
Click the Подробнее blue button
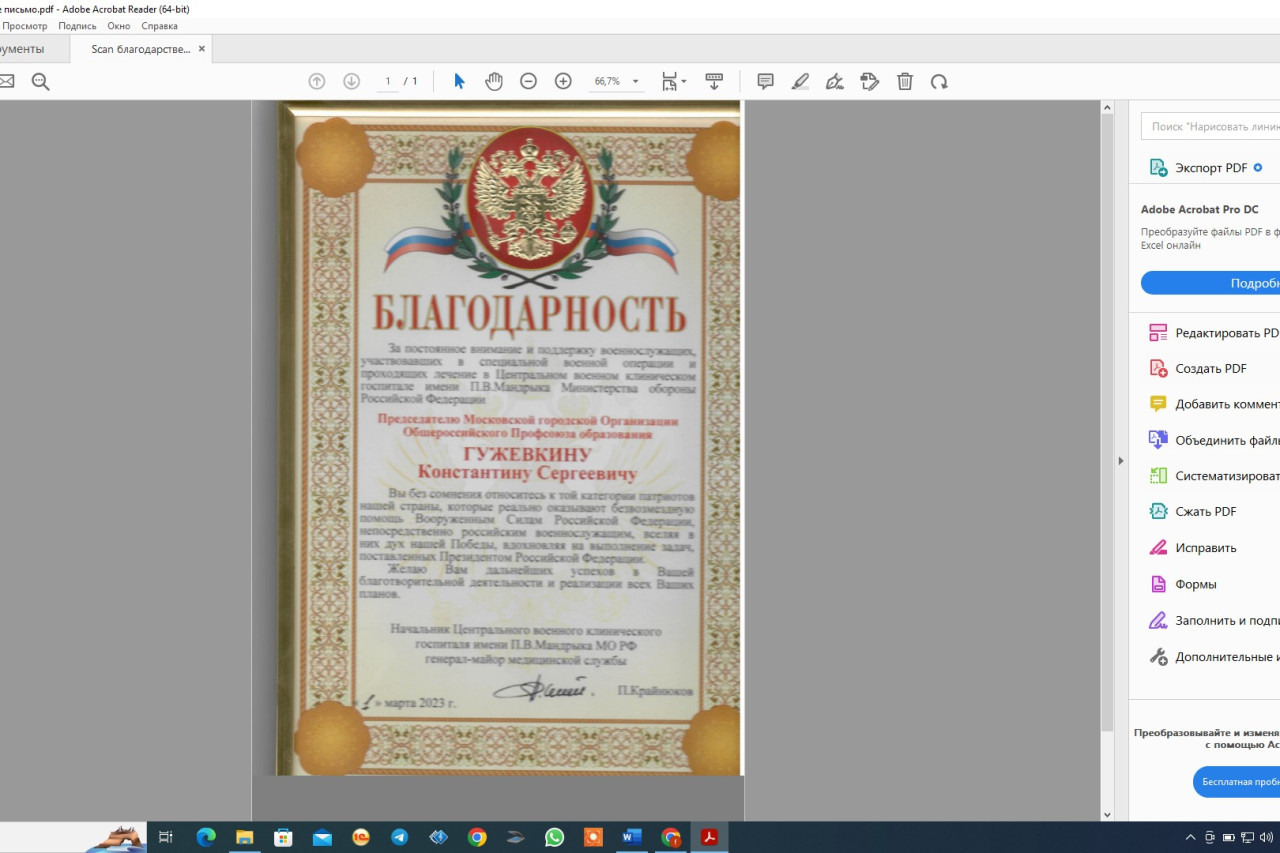coord(1210,283)
